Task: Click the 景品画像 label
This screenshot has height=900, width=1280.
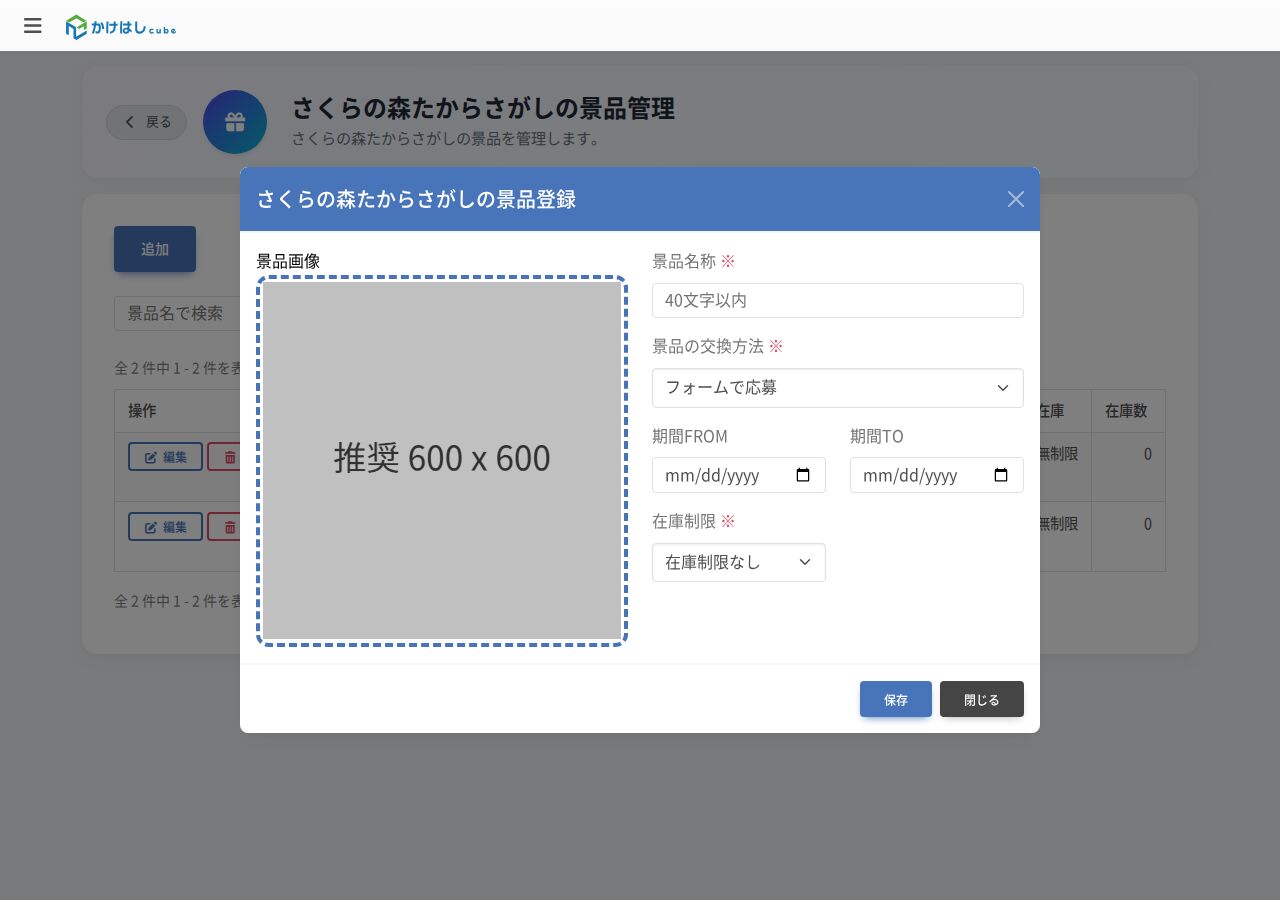Action: pyautogui.click(x=288, y=261)
